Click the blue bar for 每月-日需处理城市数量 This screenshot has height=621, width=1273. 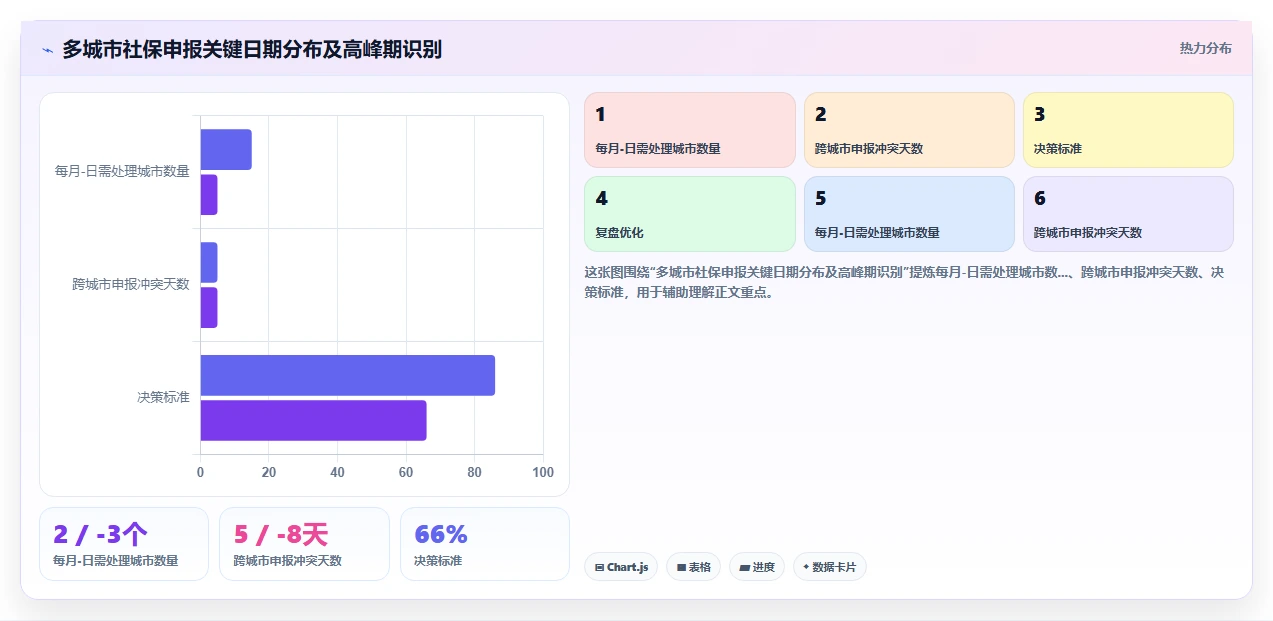click(226, 149)
